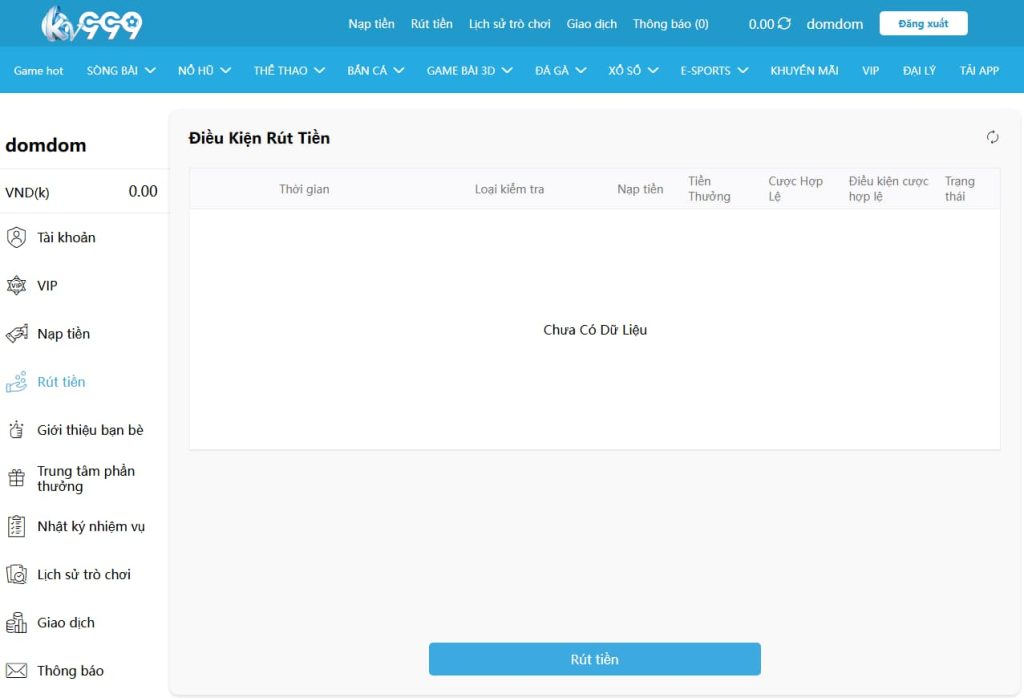Select Trung tâm phần thưởng in sidebar
The width and height of the screenshot is (1024, 698).
86,479
